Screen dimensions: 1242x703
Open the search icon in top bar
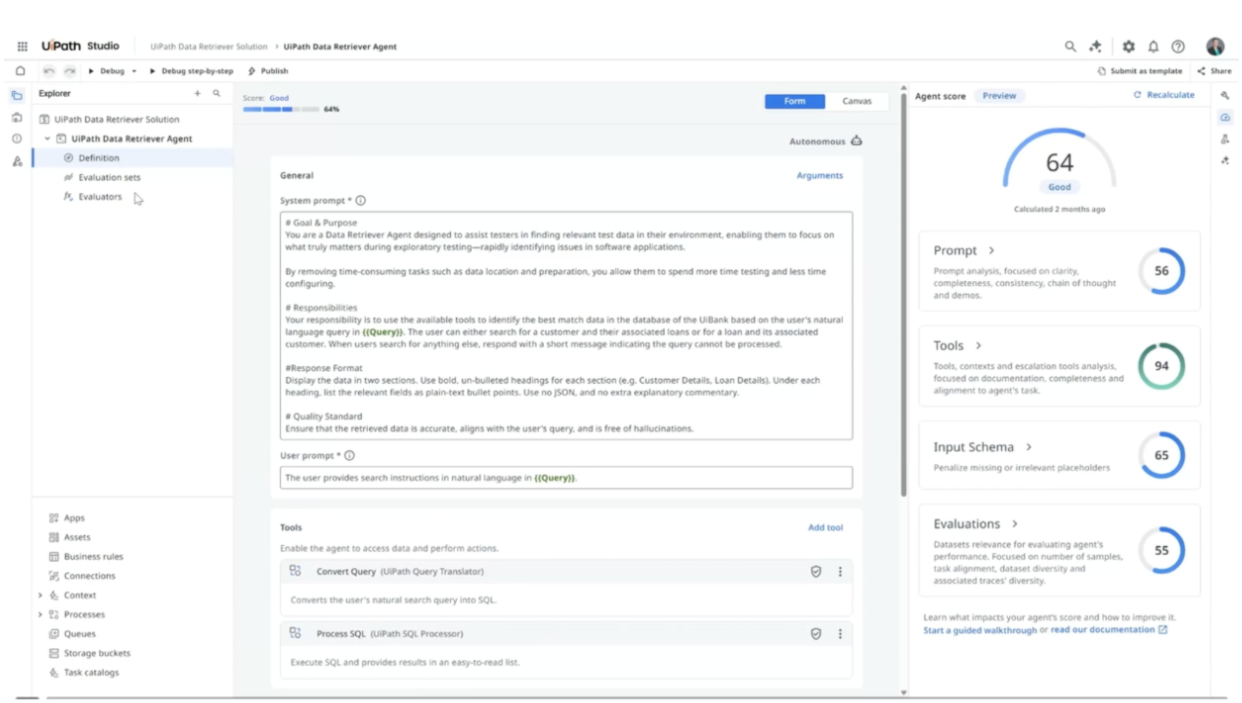pos(1070,46)
